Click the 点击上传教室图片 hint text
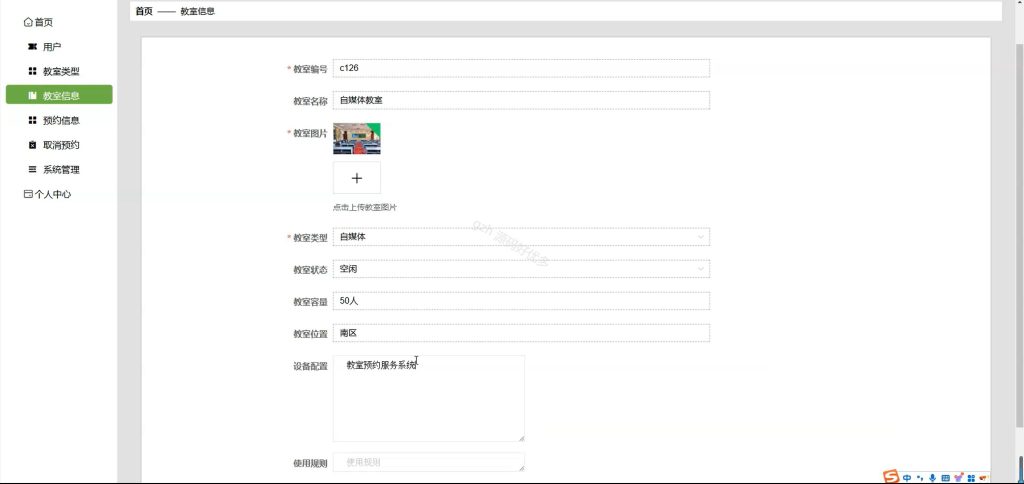Image resolution: width=1024 pixels, height=484 pixels. pos(365,208)
